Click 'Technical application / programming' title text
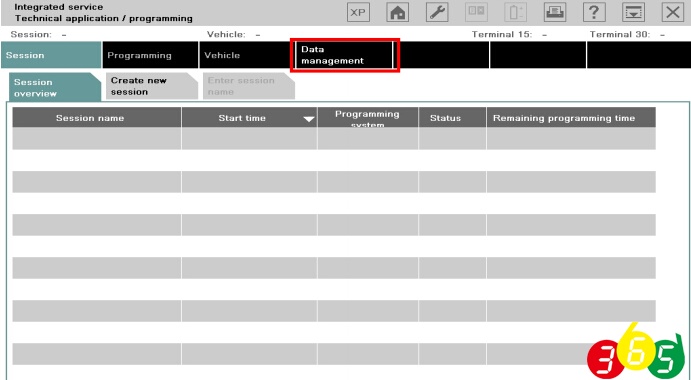 (104, 19)
